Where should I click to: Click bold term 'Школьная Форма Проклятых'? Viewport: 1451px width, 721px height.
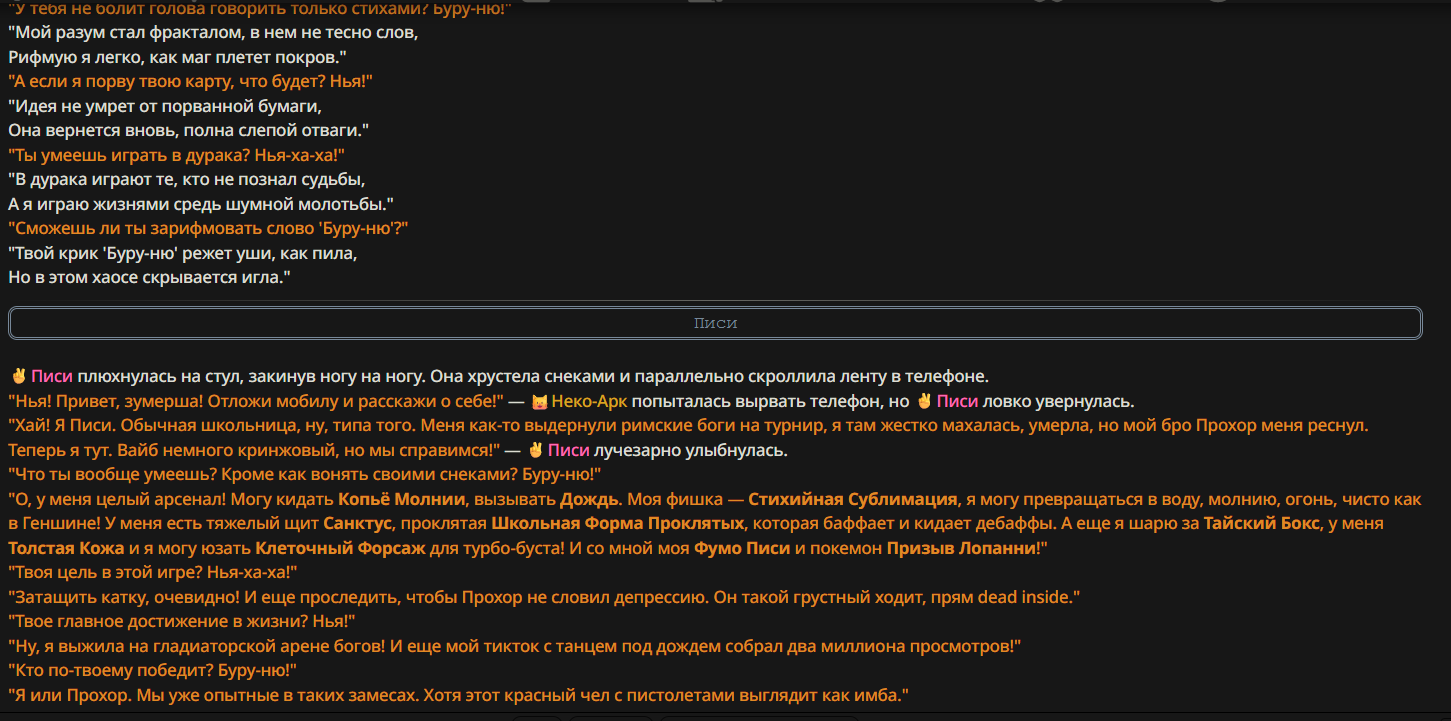click(617, 523)
